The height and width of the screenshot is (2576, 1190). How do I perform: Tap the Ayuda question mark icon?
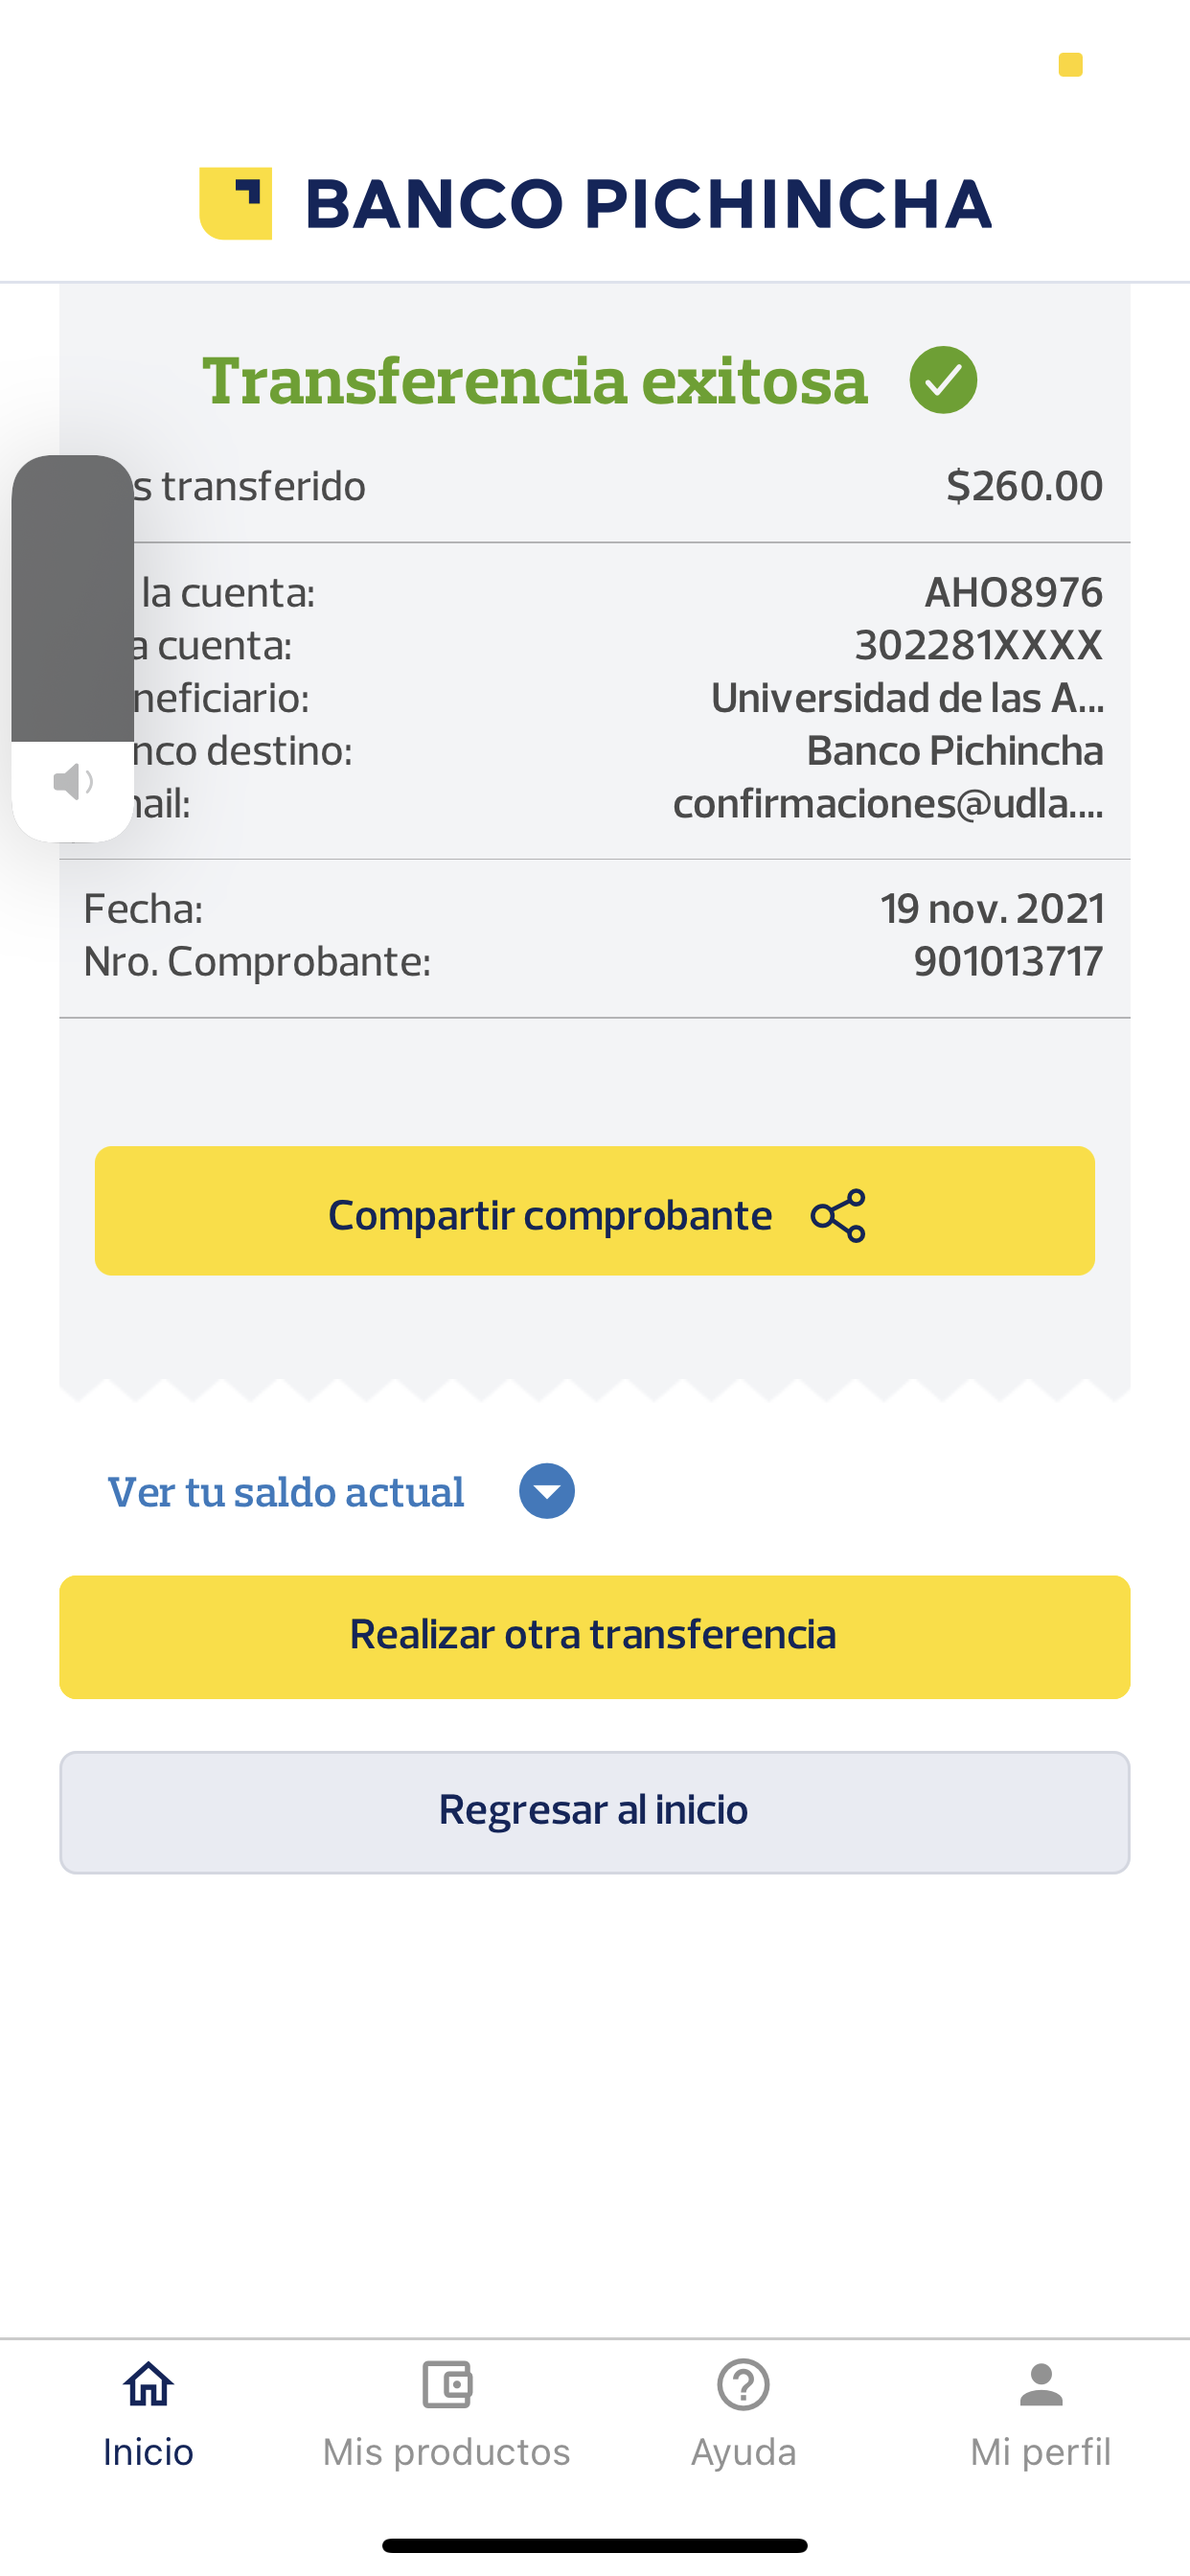pos(743,2385)
